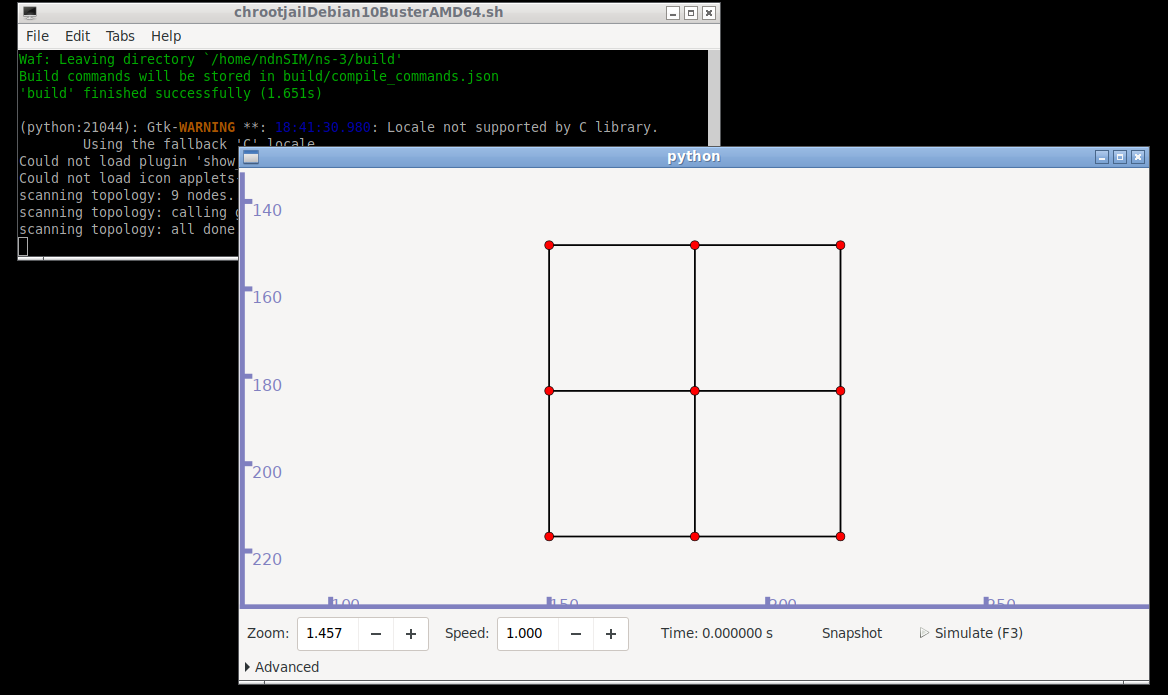
Task: Expand the Advanced section
Action: [x=282, y=667]
